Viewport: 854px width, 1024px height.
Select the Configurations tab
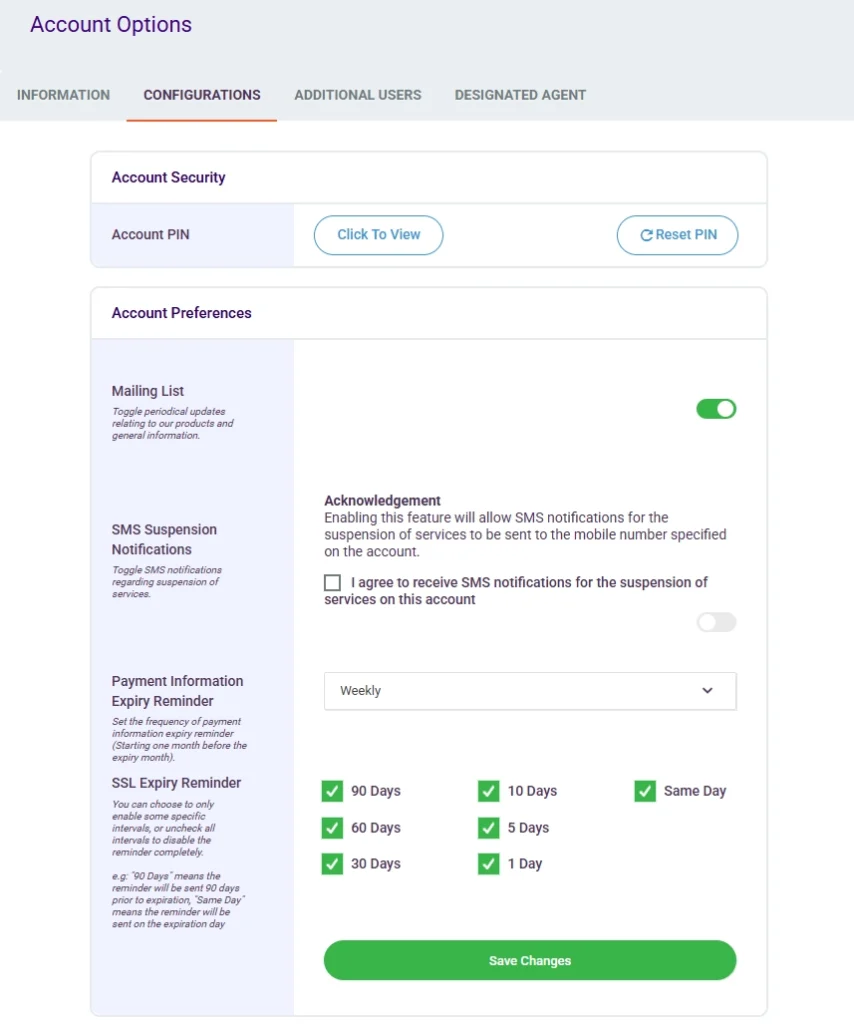coord(201,95)
